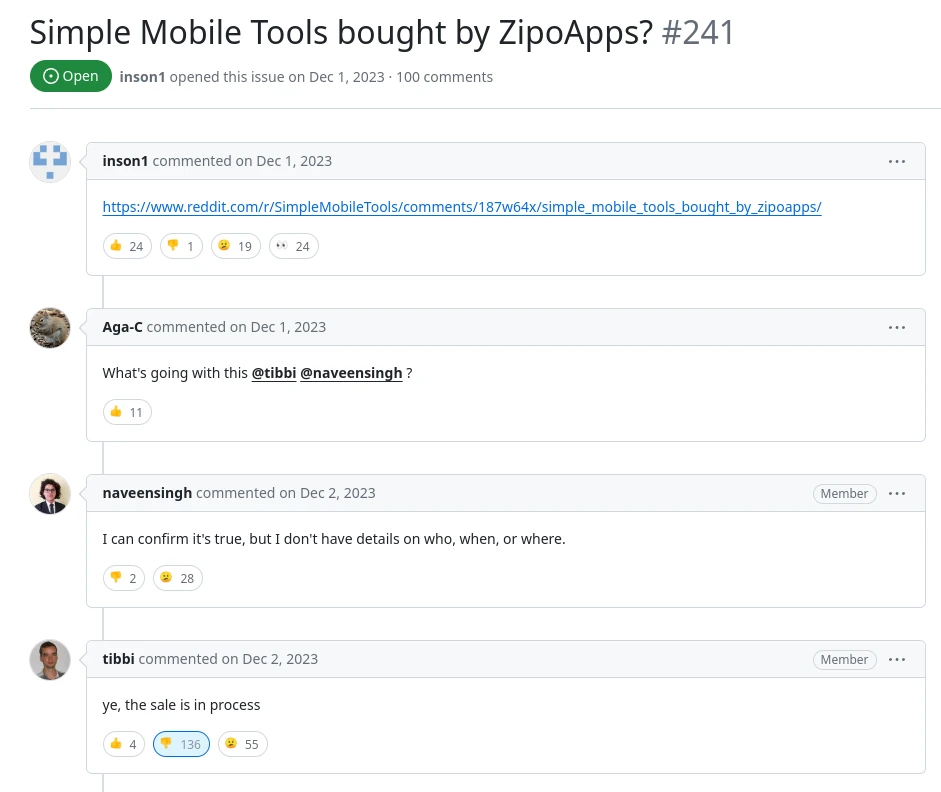The width and height of the screenshot is (941, 792).
Task: Toggle confused reaction showing 19
Action: 236,246
